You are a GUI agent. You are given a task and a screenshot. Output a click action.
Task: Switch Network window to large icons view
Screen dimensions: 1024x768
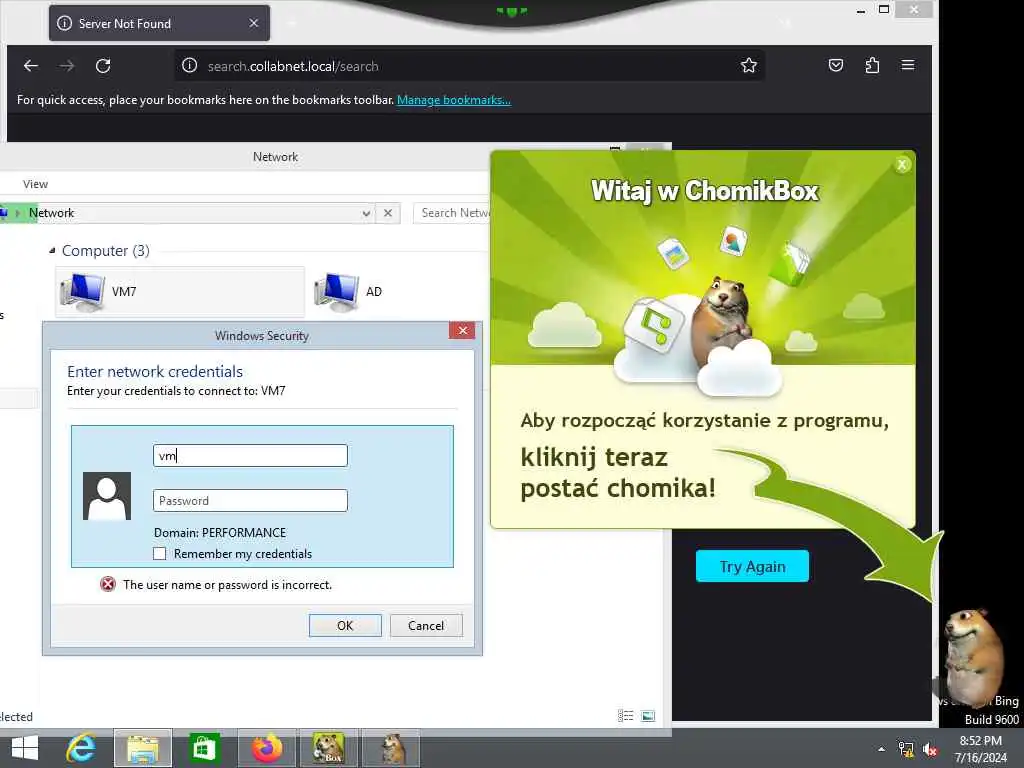pos(648,716)
